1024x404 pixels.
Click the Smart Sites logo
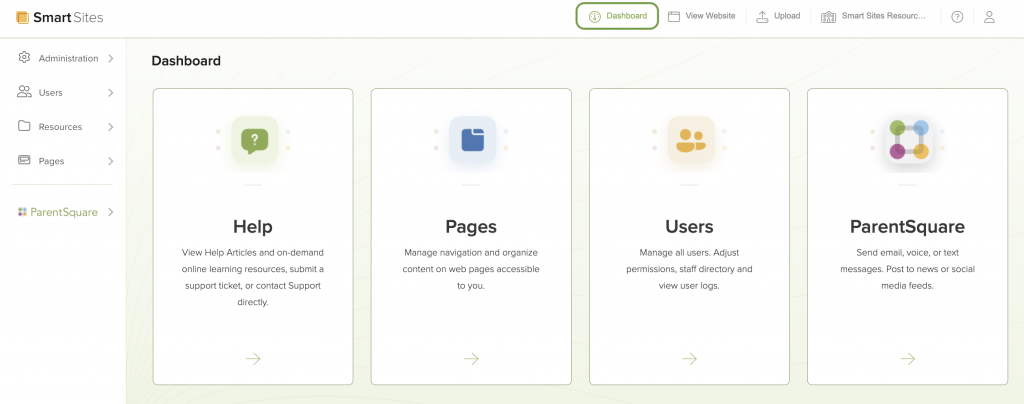tap(59, 18)
